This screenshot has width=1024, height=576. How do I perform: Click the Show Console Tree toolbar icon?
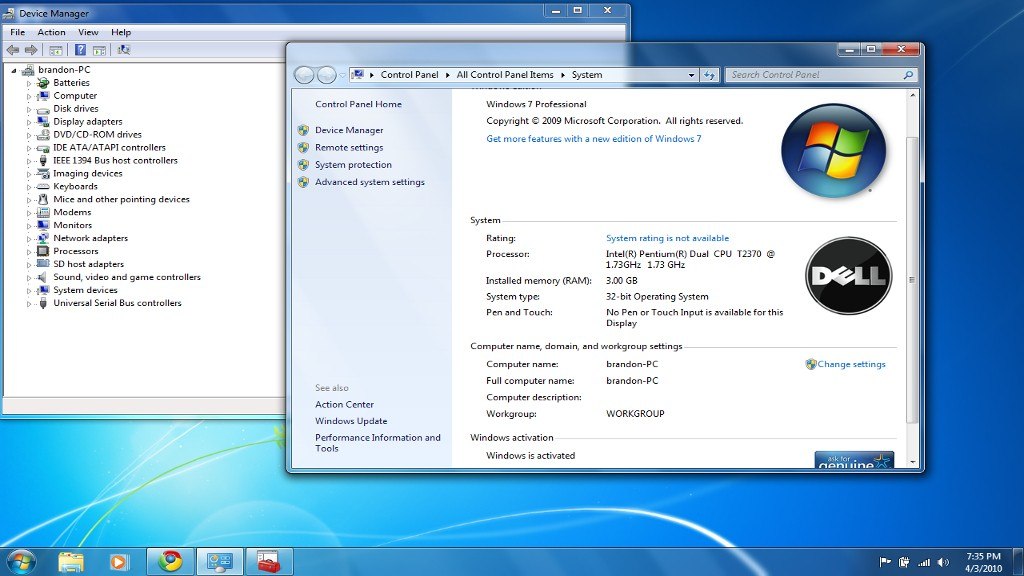57,49
